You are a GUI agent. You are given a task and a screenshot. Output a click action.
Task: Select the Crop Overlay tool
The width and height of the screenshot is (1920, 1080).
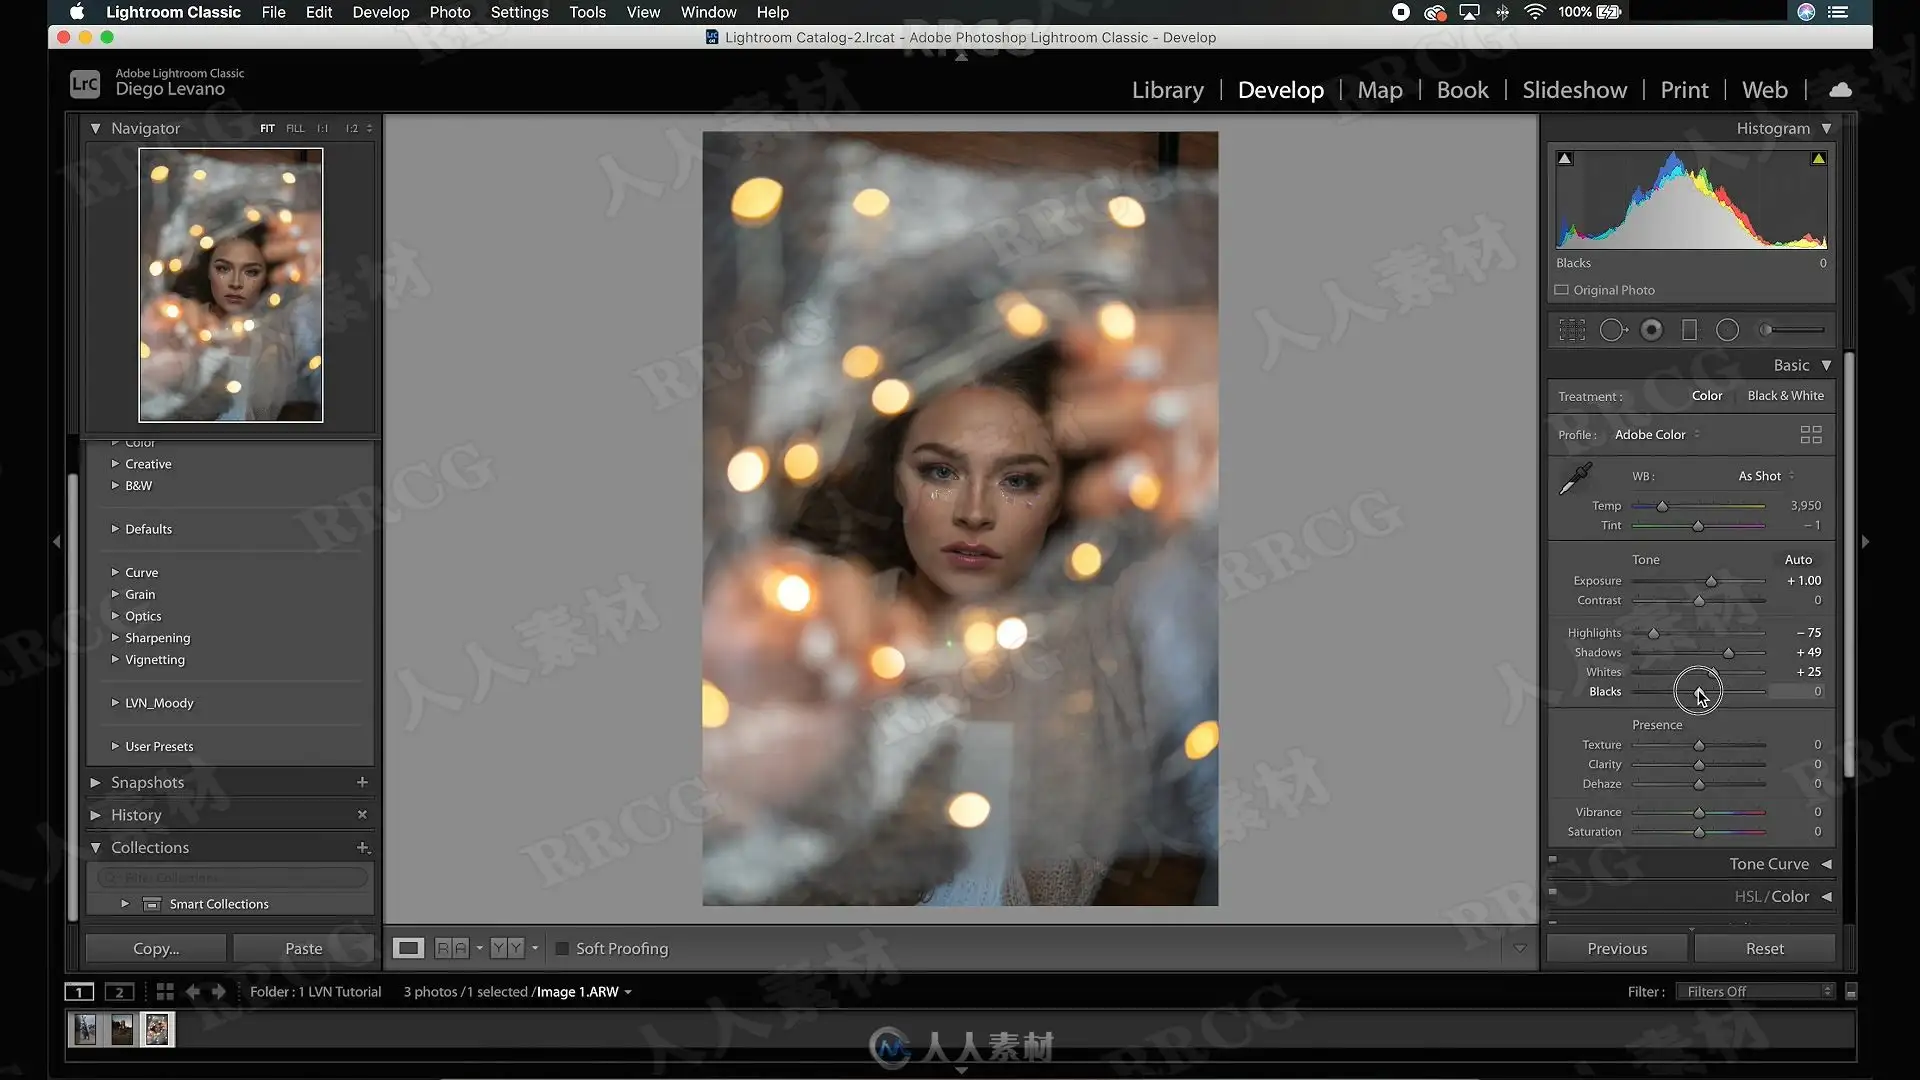(x=1572, y=330)
